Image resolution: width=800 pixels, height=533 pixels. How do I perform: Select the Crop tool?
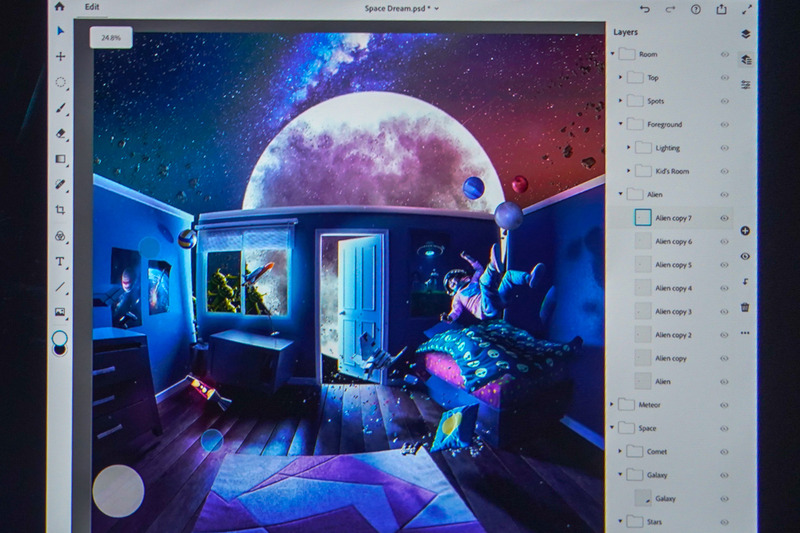click(x=60, y=210)
